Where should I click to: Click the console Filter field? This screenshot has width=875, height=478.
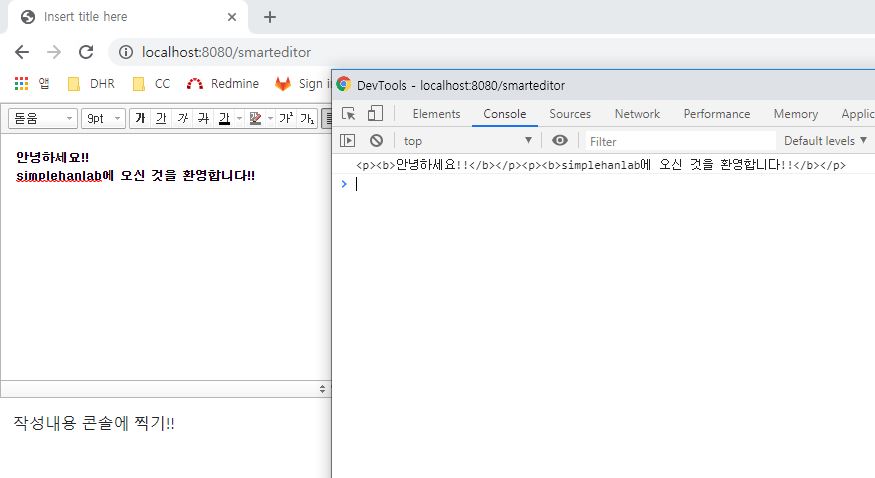tap(680, 141)
